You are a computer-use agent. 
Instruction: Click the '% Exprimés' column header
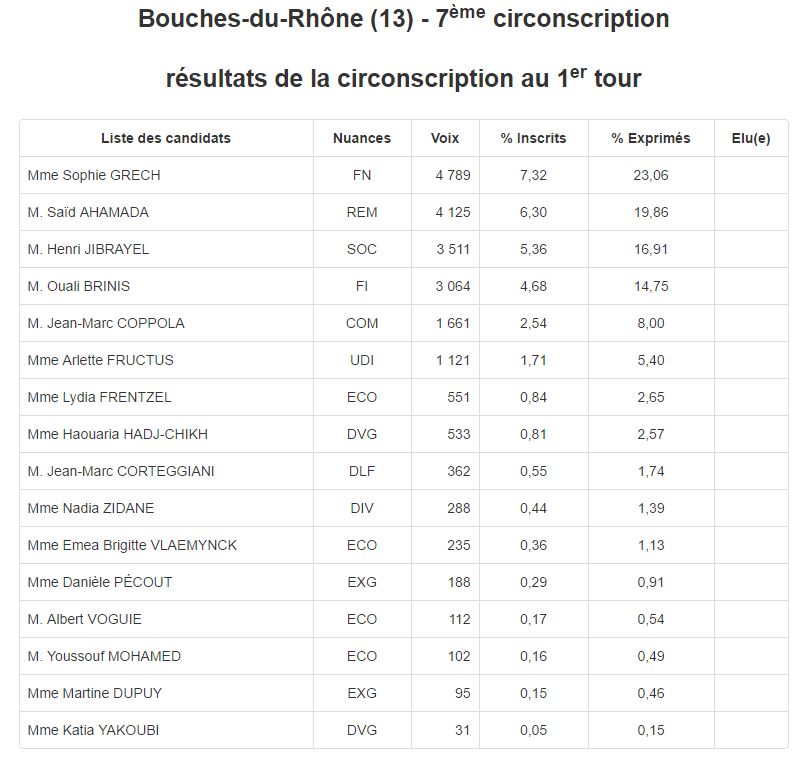tap(651, 138)
